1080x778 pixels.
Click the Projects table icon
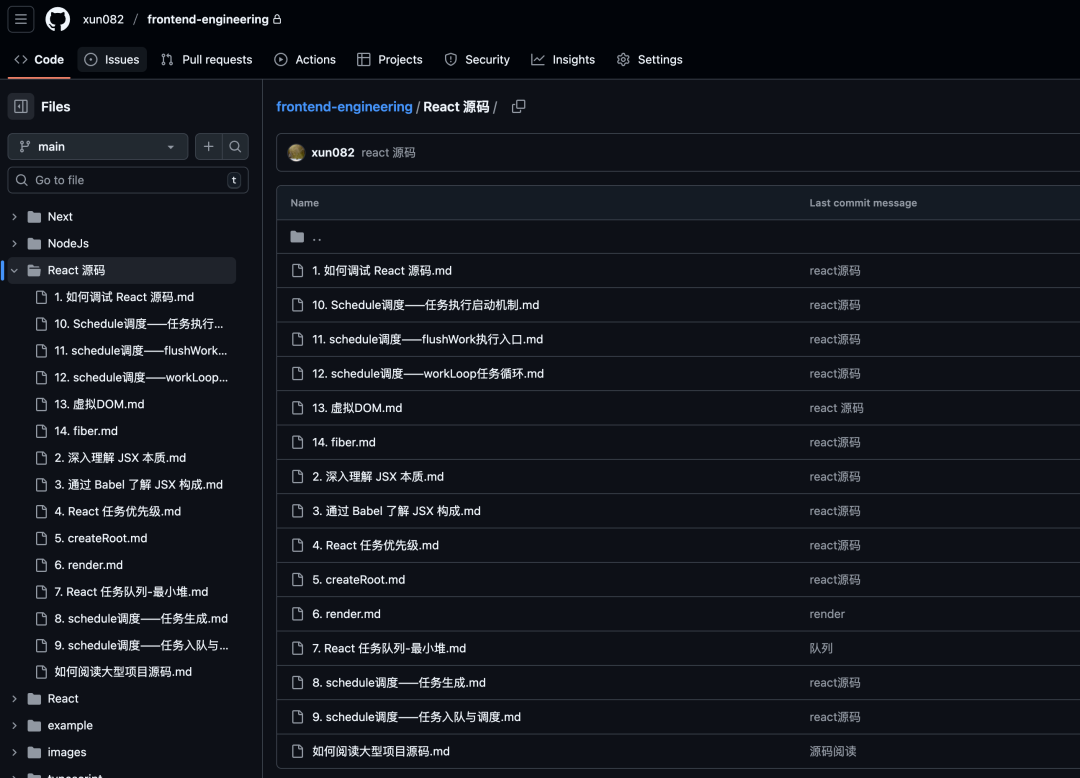(364, 60)
